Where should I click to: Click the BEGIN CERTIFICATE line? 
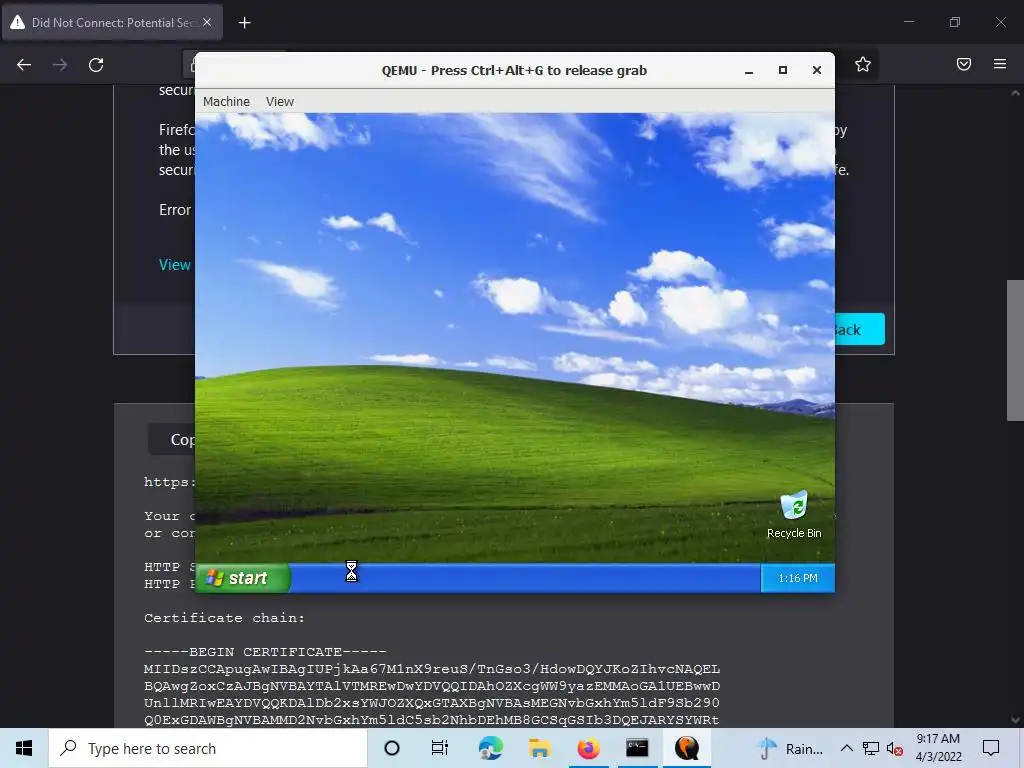[265, 652]
